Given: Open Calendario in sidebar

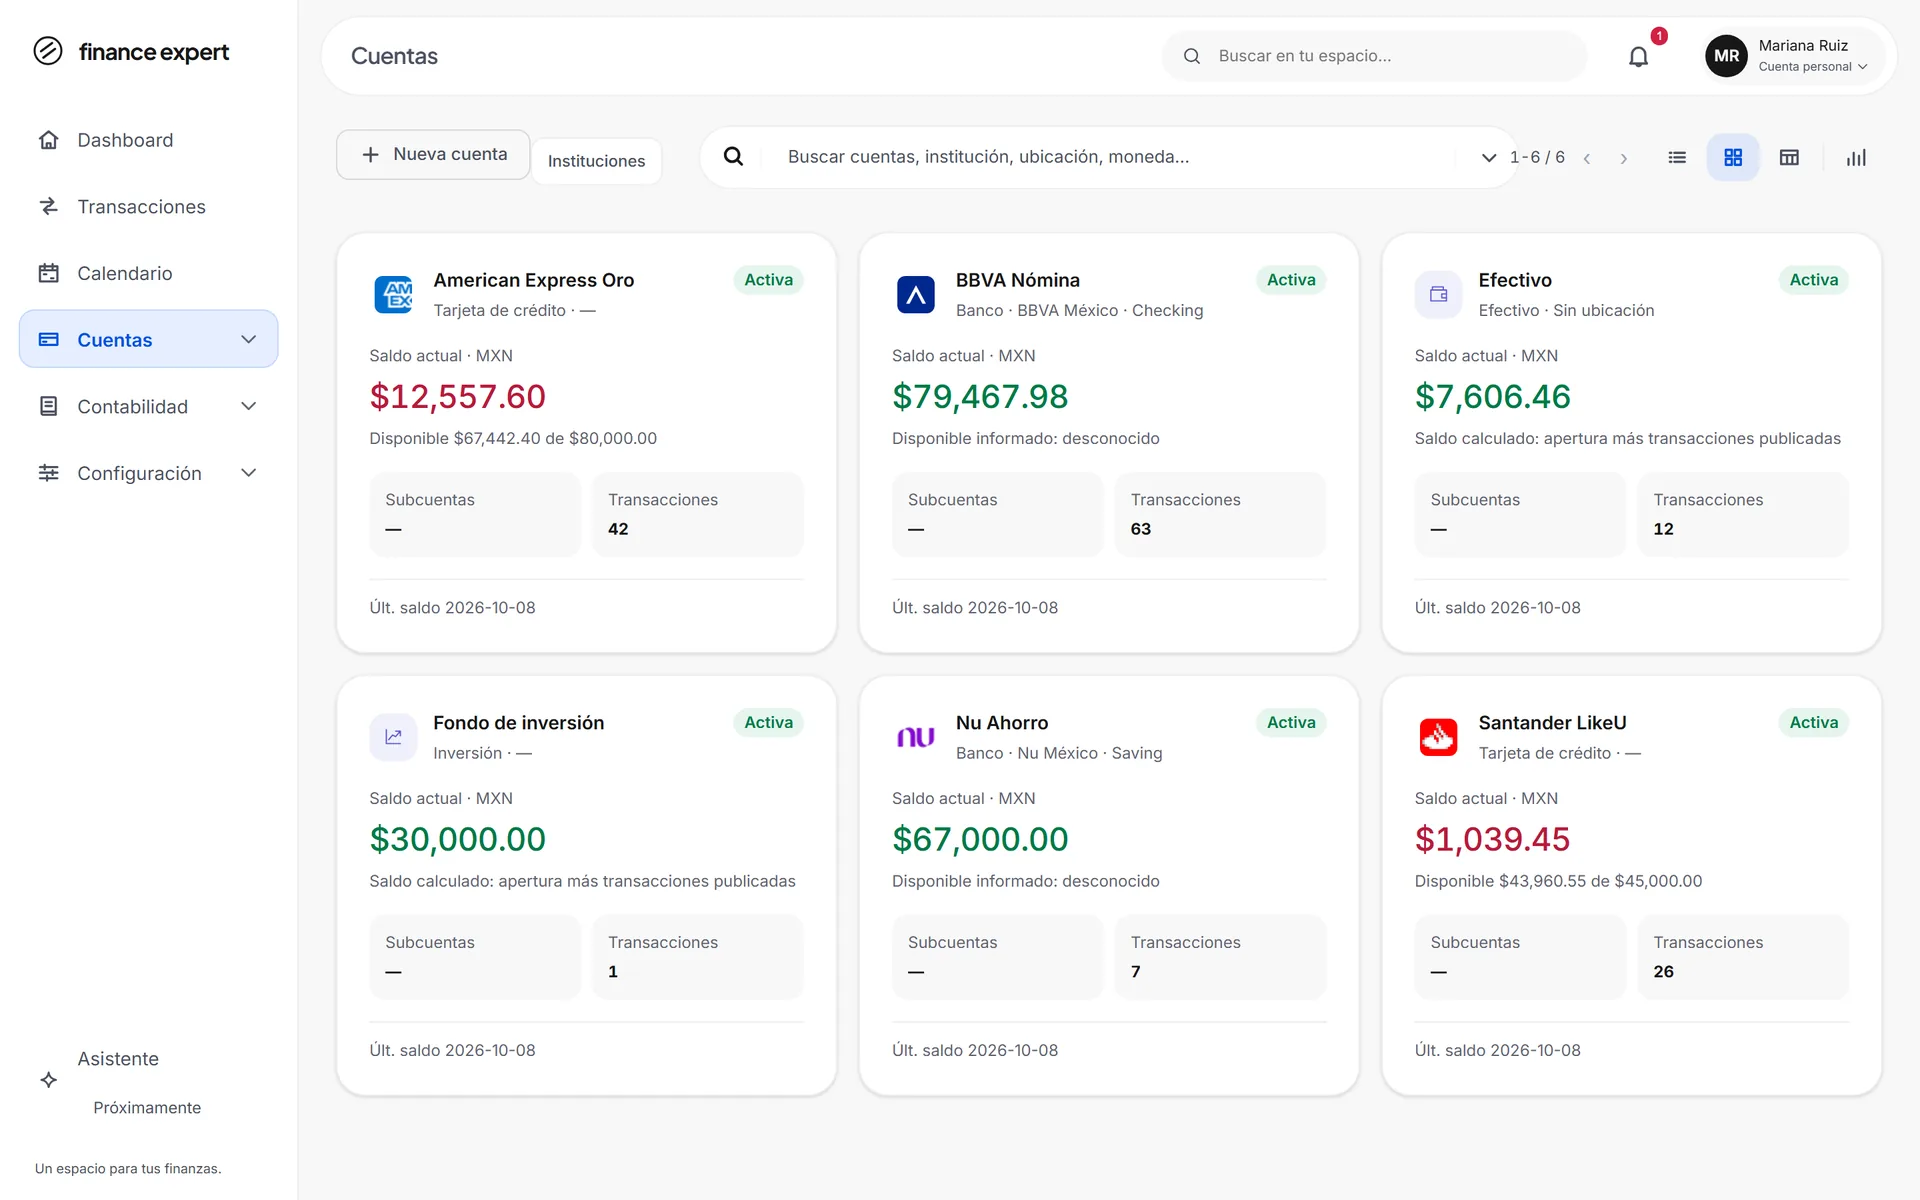Looking at the screenshot, I should [149, 273].
